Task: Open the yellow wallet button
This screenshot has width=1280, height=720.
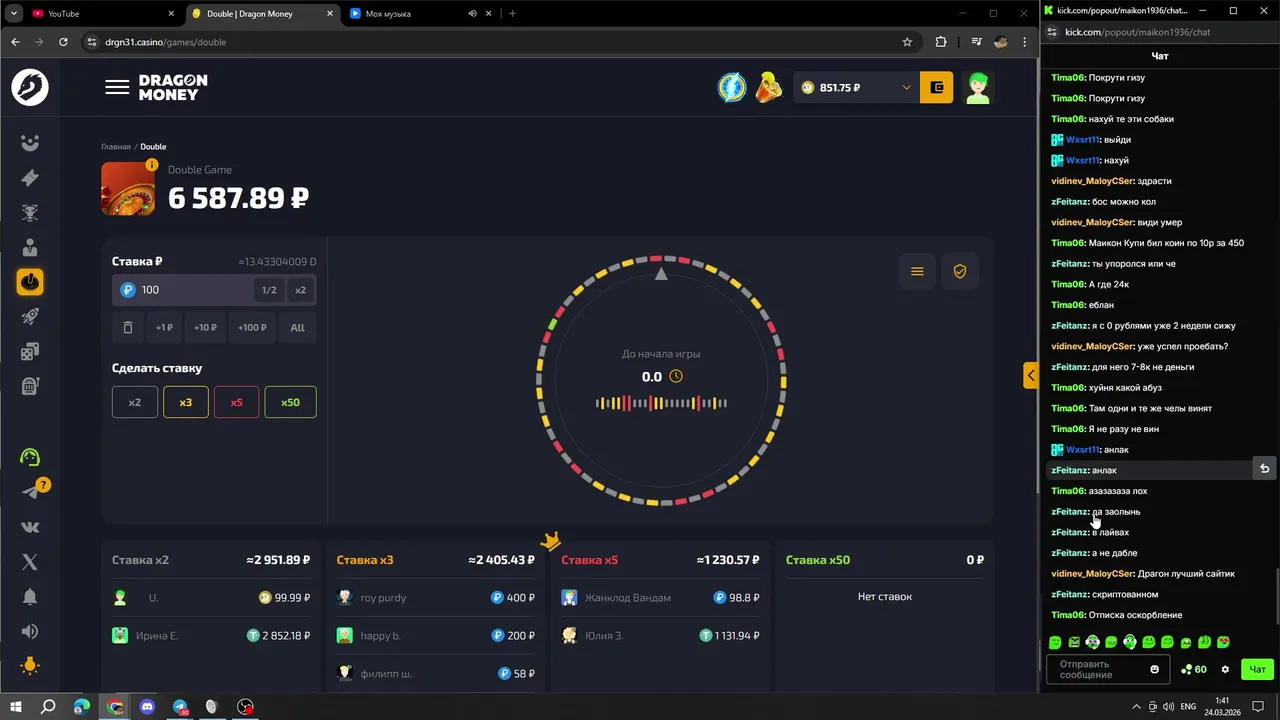Action: click(937, 87)
